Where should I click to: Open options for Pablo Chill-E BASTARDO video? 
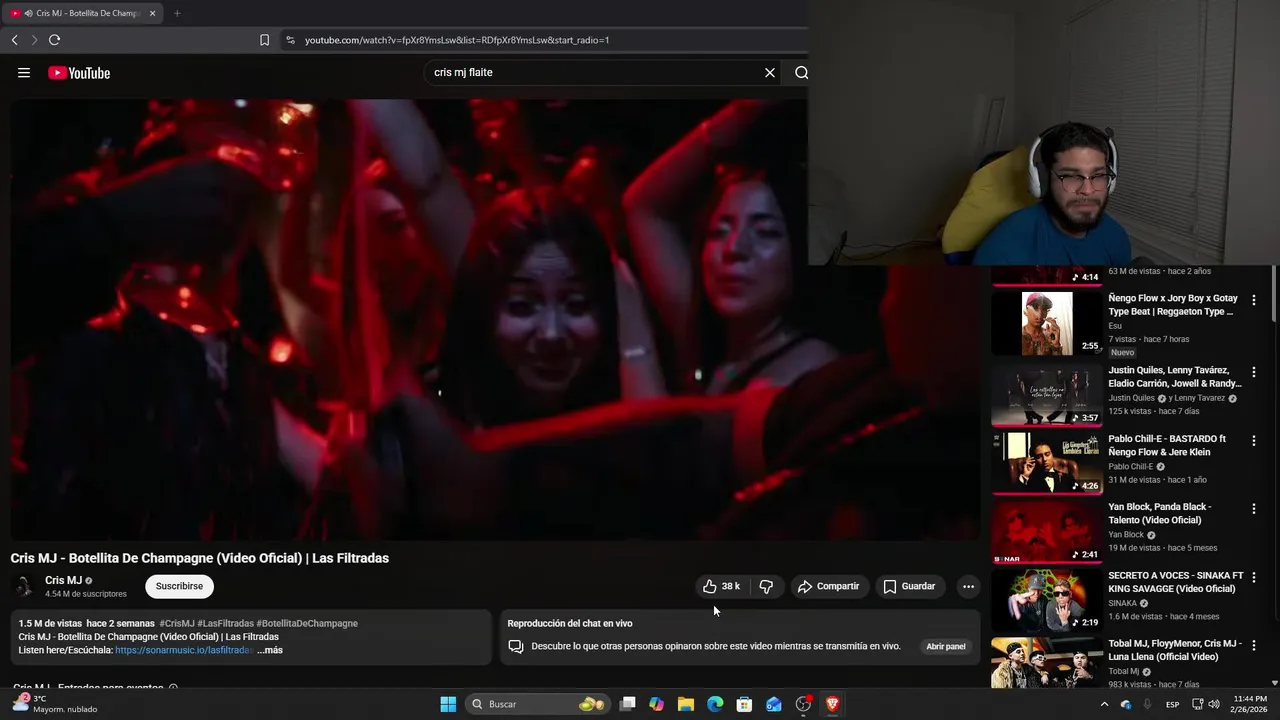[x=1254, y=441]
